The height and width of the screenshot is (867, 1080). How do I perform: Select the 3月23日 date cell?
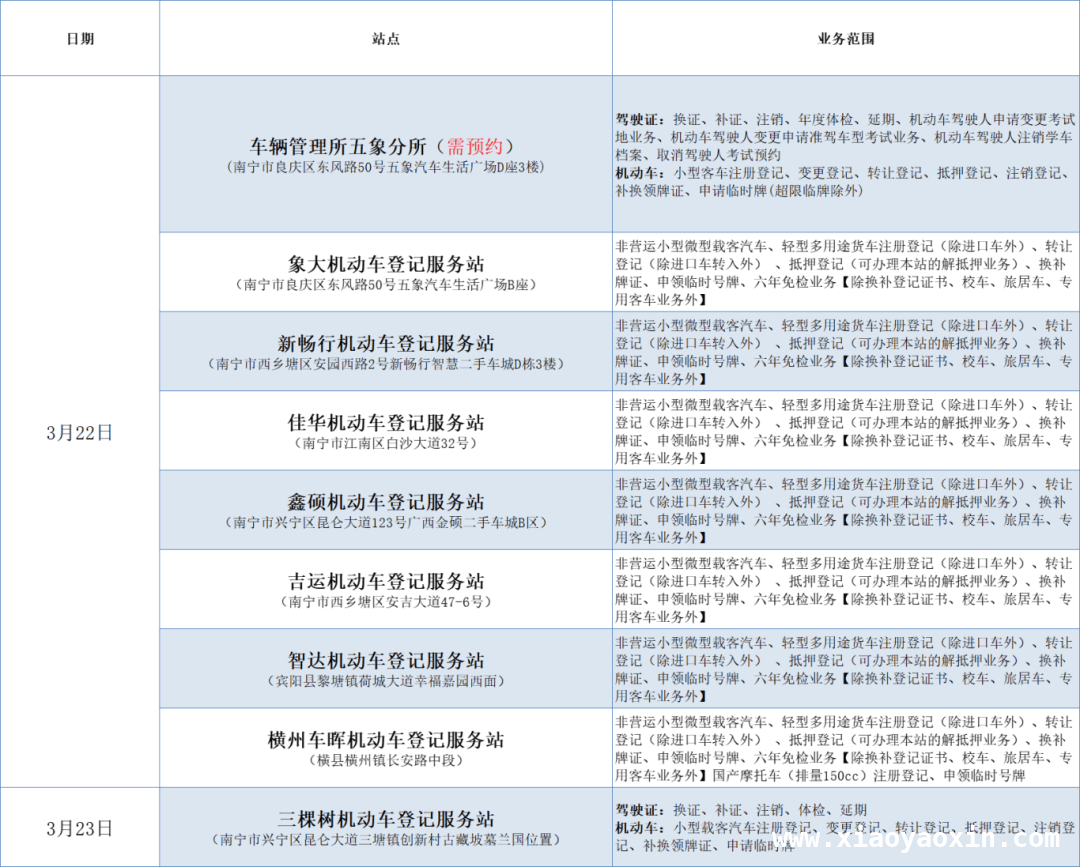tap(79, 828)
